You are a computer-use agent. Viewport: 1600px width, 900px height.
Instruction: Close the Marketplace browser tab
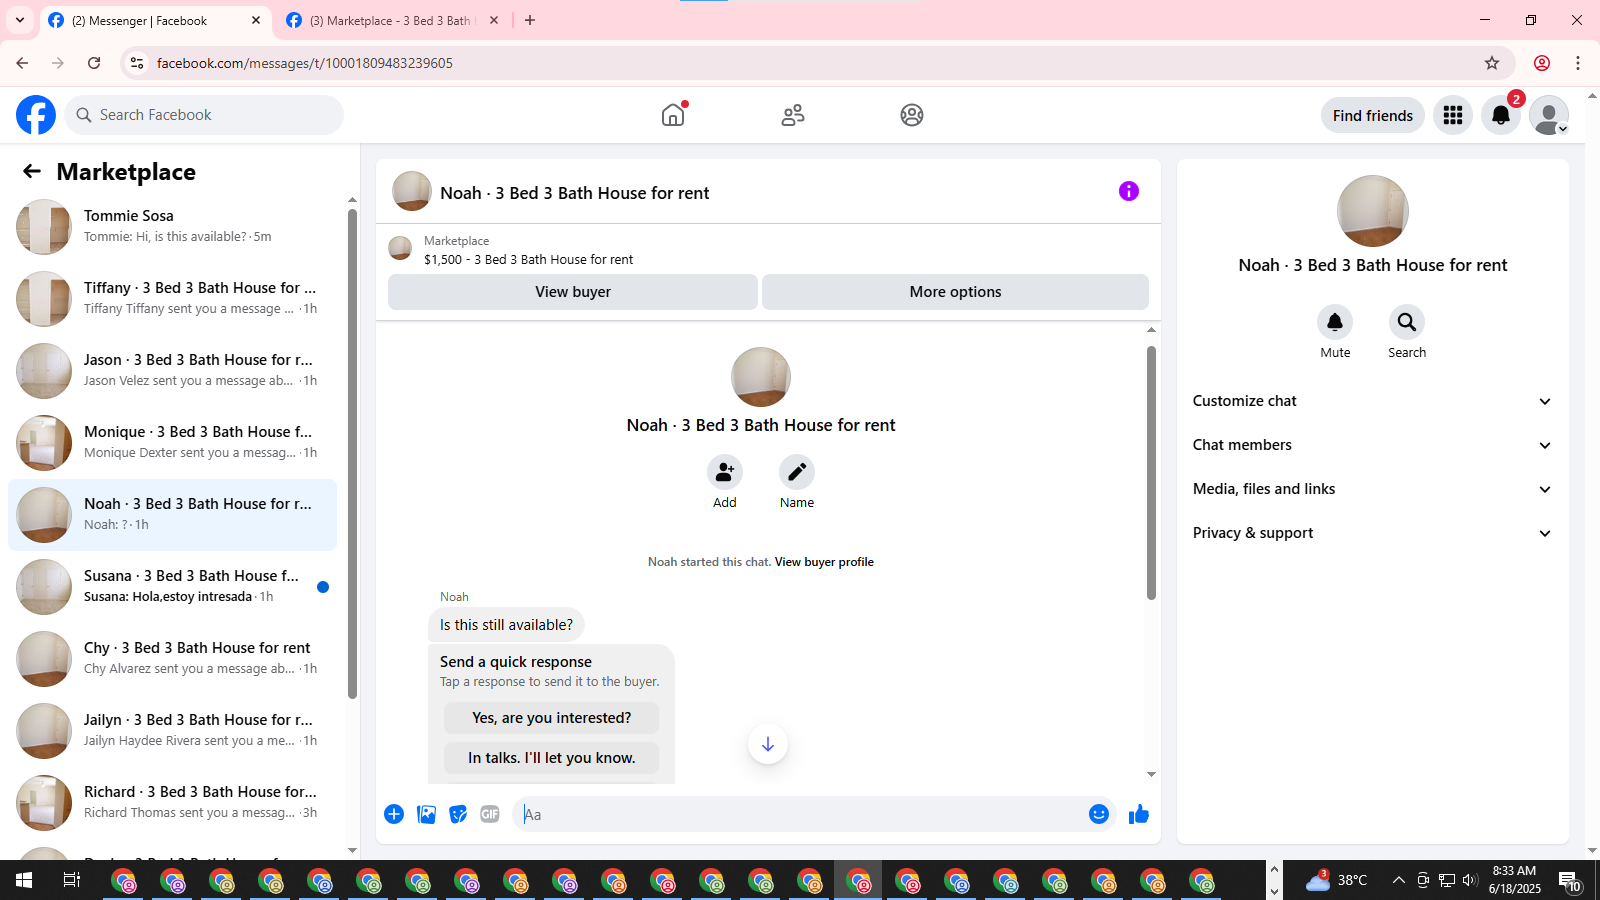pos(494,20)
